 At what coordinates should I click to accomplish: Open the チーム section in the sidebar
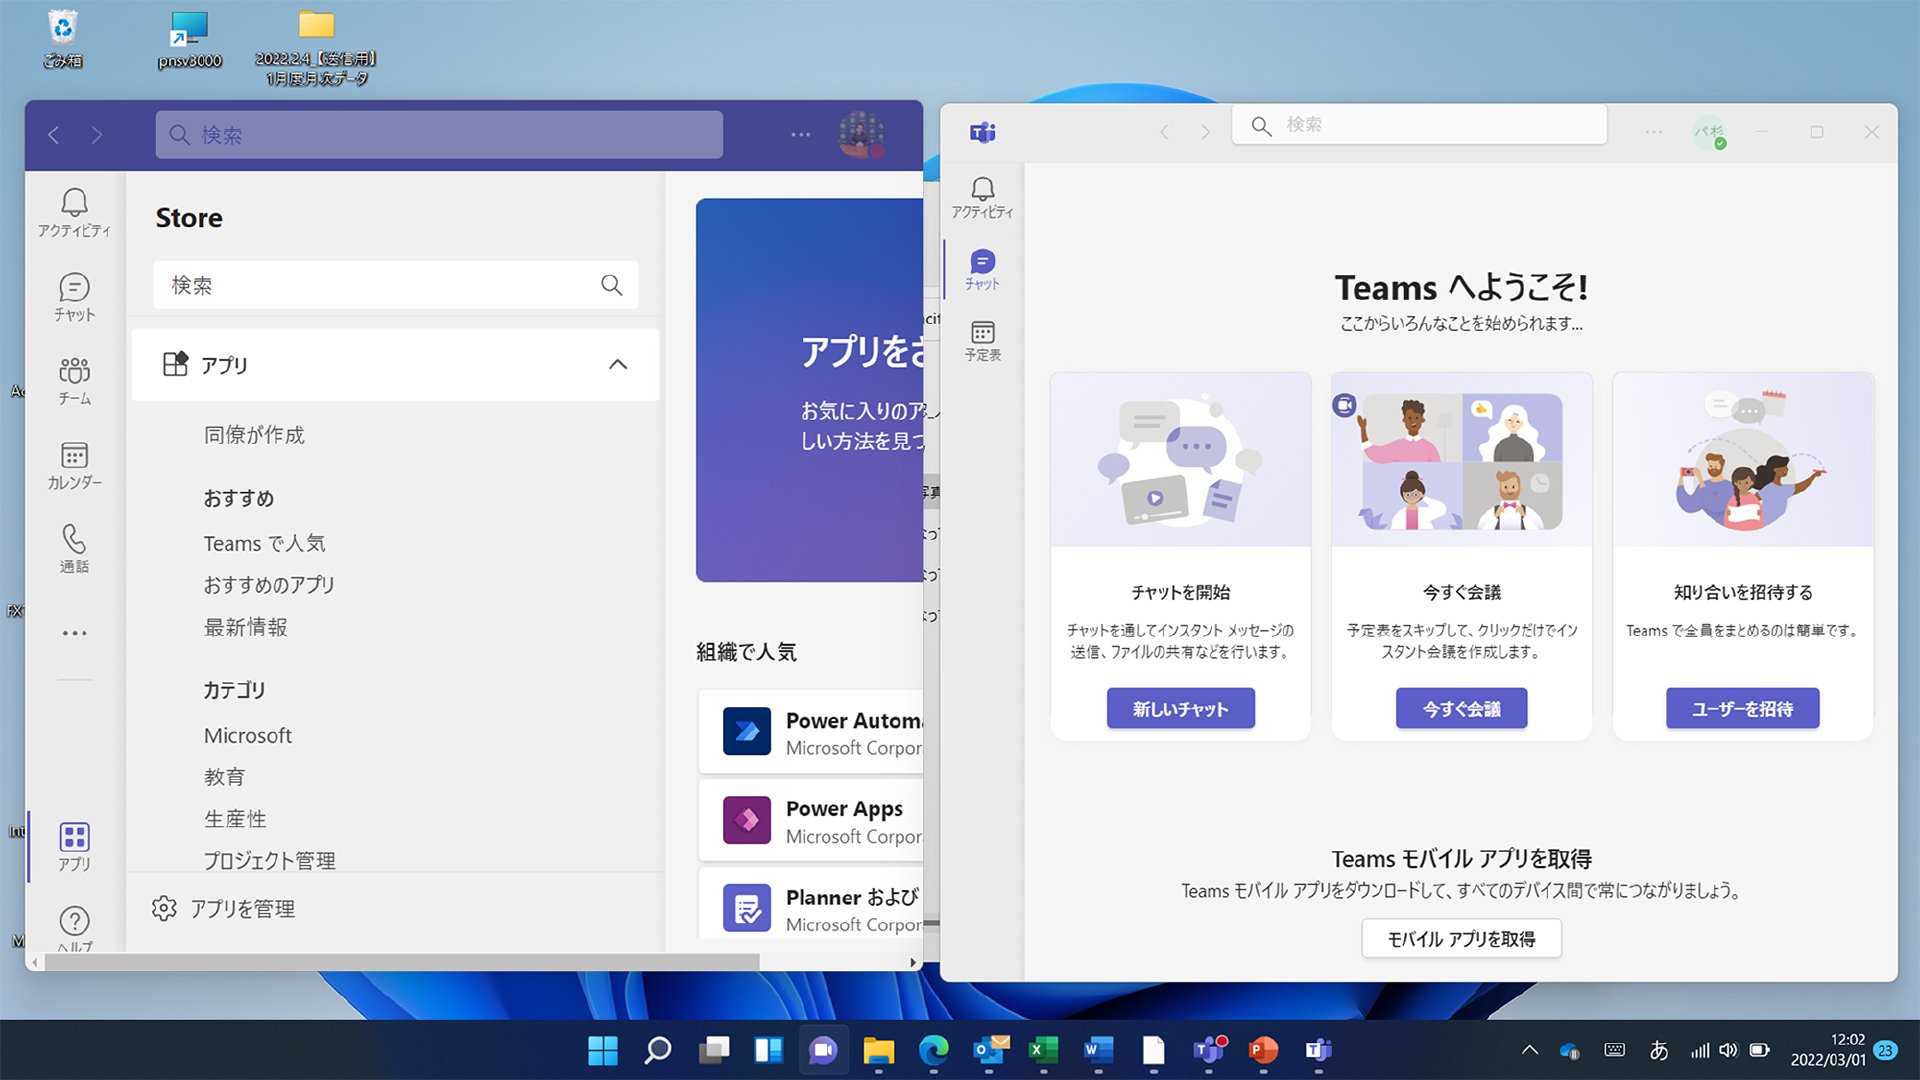tap(74, 381)
